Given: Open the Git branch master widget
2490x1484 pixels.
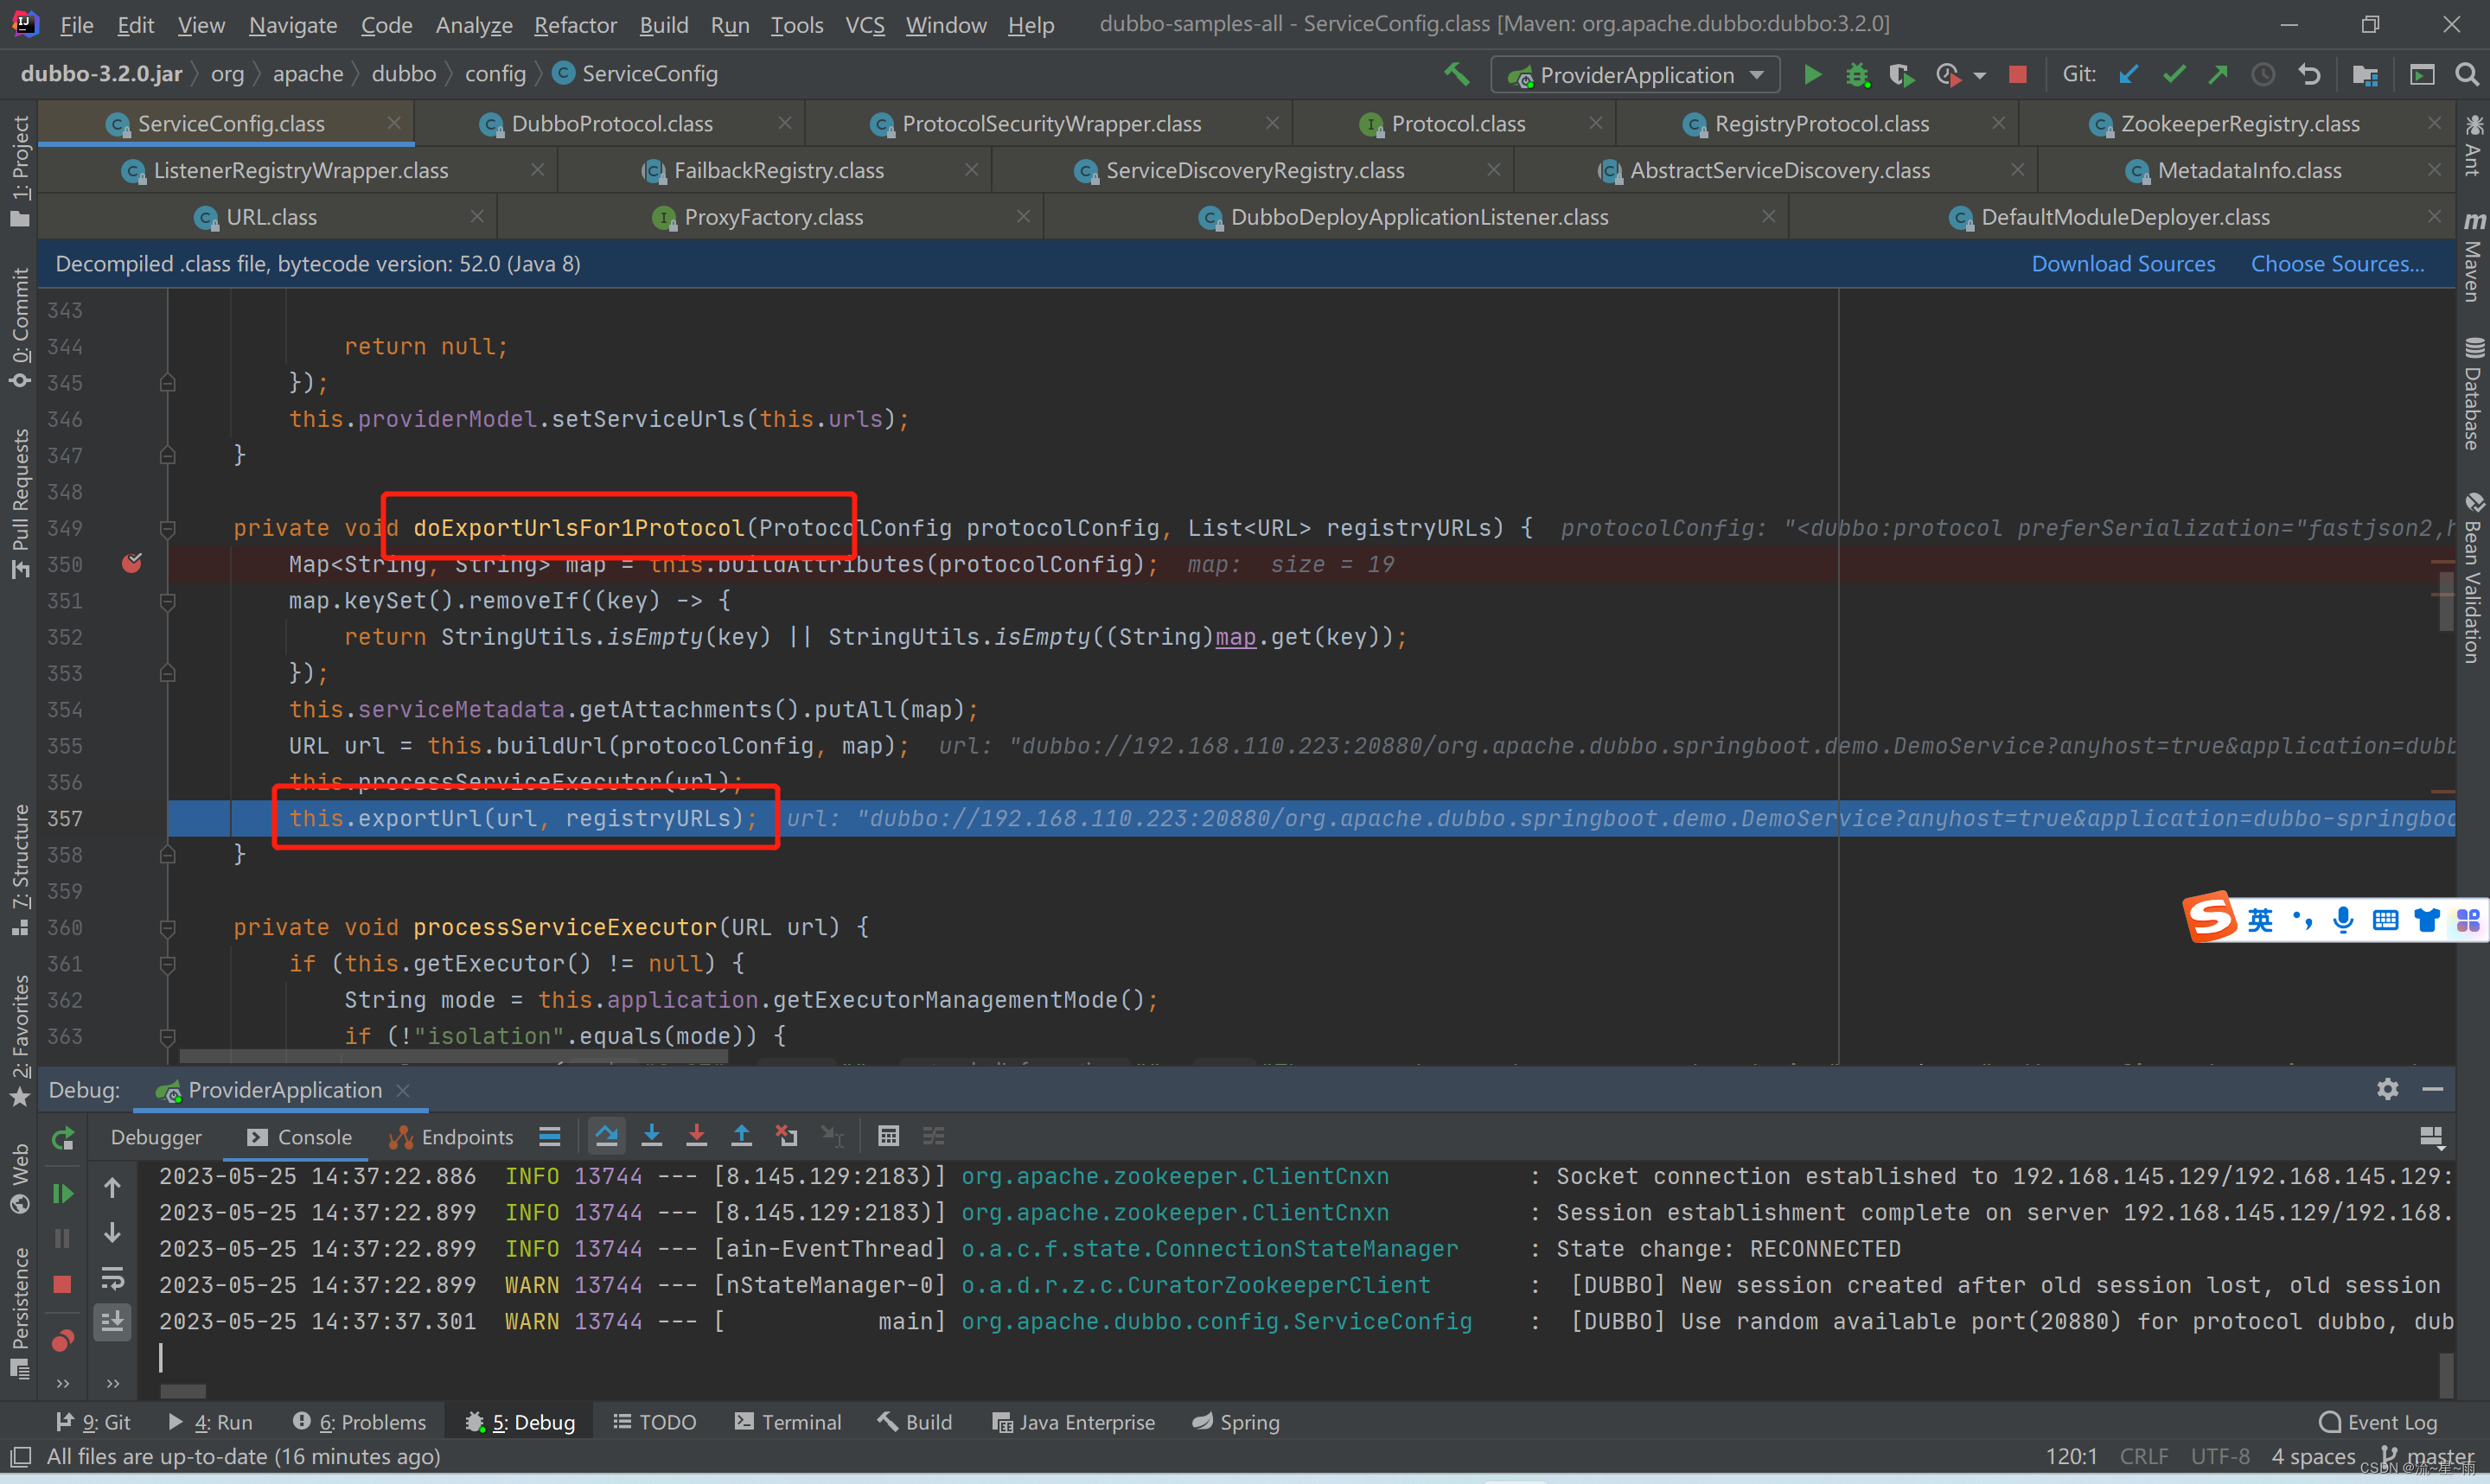Looking at the screenshot, I should tap(2427, 1456).
